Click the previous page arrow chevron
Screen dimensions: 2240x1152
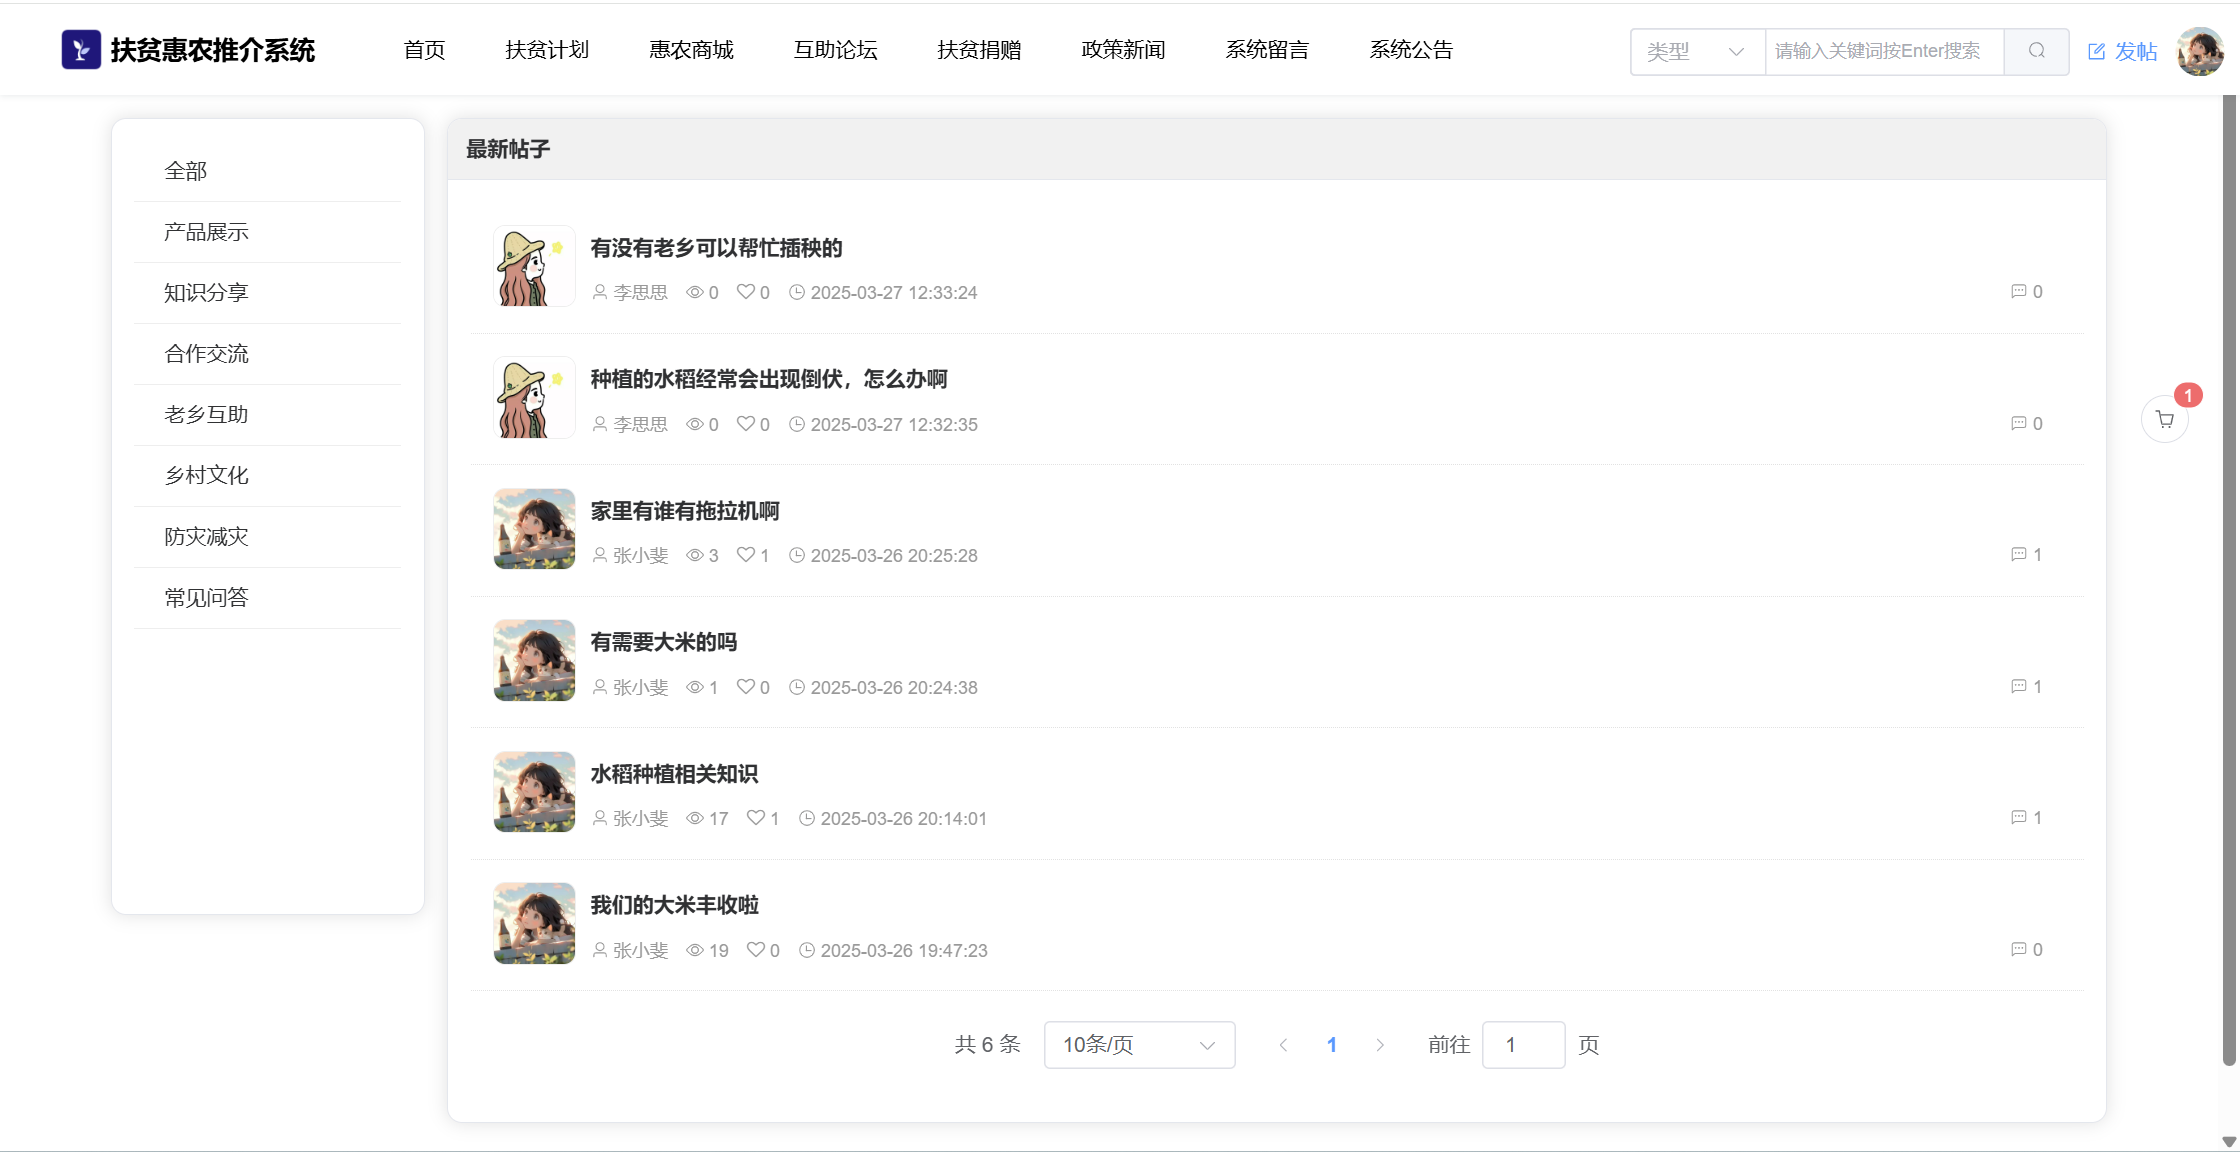[x=1283, y=1045]
